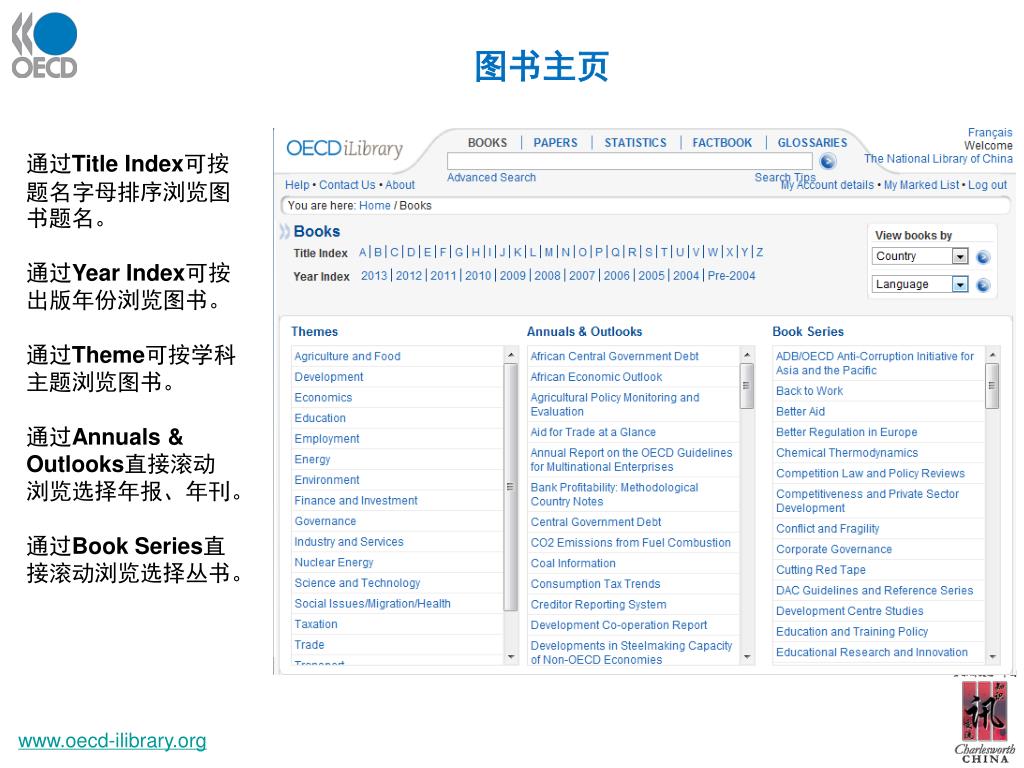This screenshot has height=768, width=1024.
Task: Open Cutting Red Tape series
Action: 821,569
